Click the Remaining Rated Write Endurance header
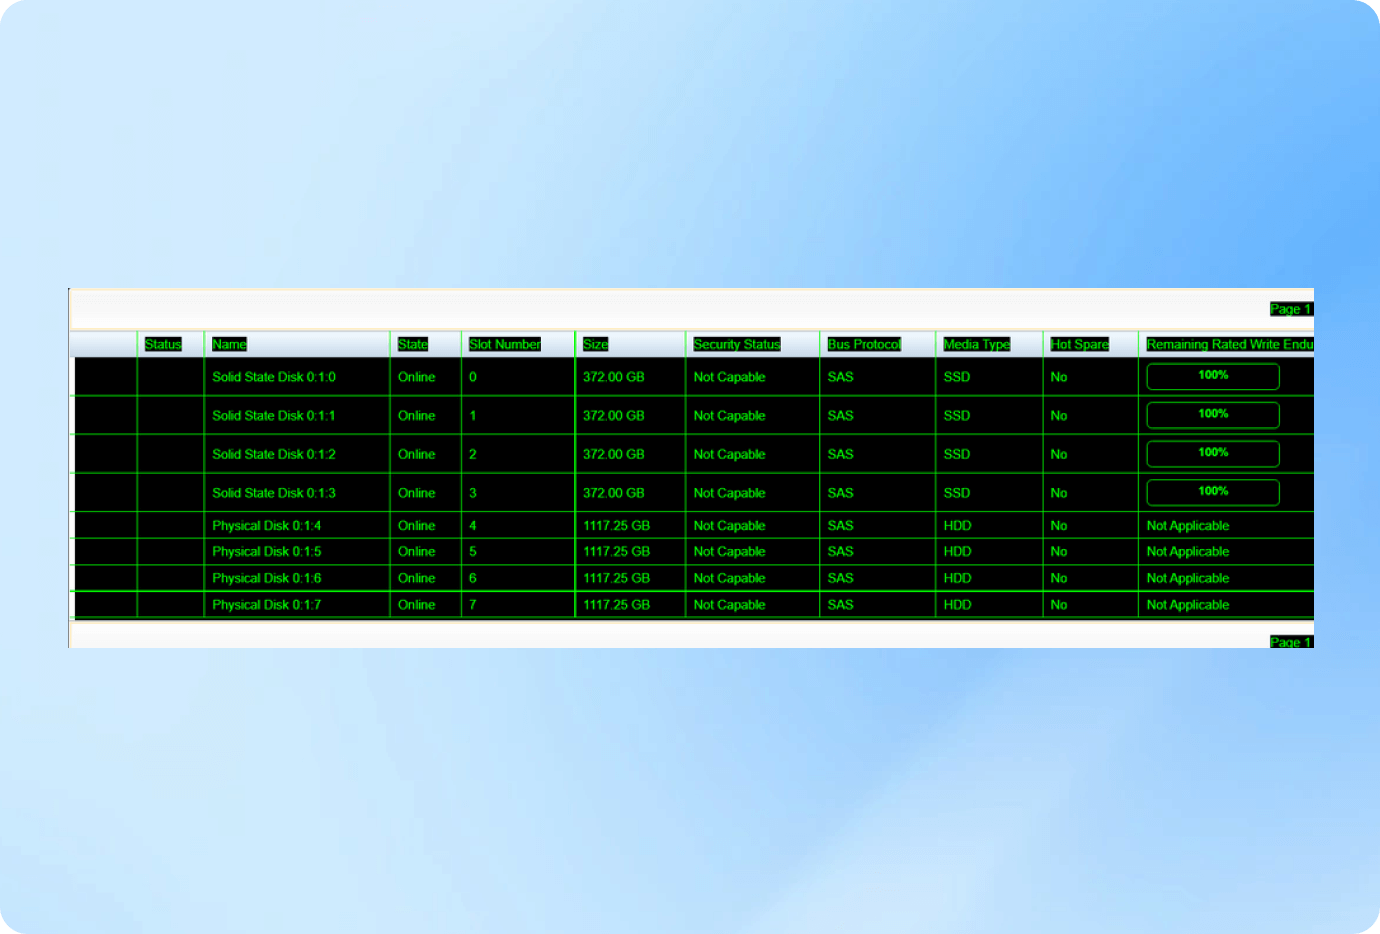Screen dimensions: 1380x934 [x=1230, y=344]
